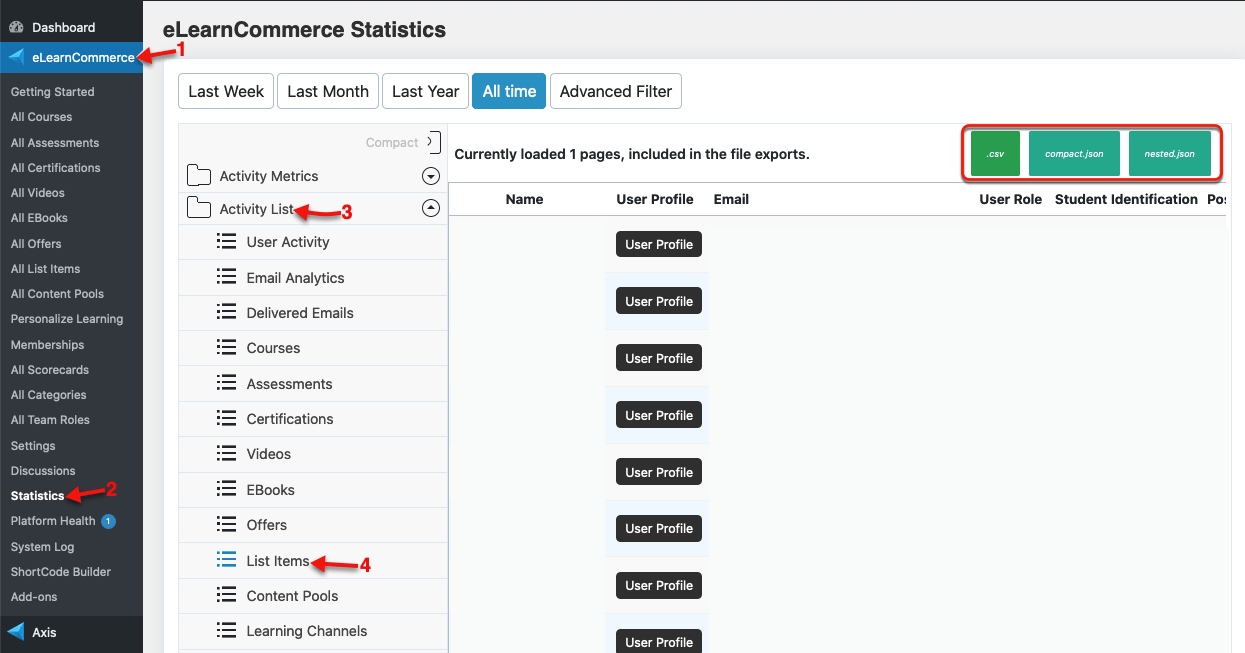Select User Activity in the Activity List
Image resolution: width=1245 pixels, height=653 pixels.
tap(313, 242)
